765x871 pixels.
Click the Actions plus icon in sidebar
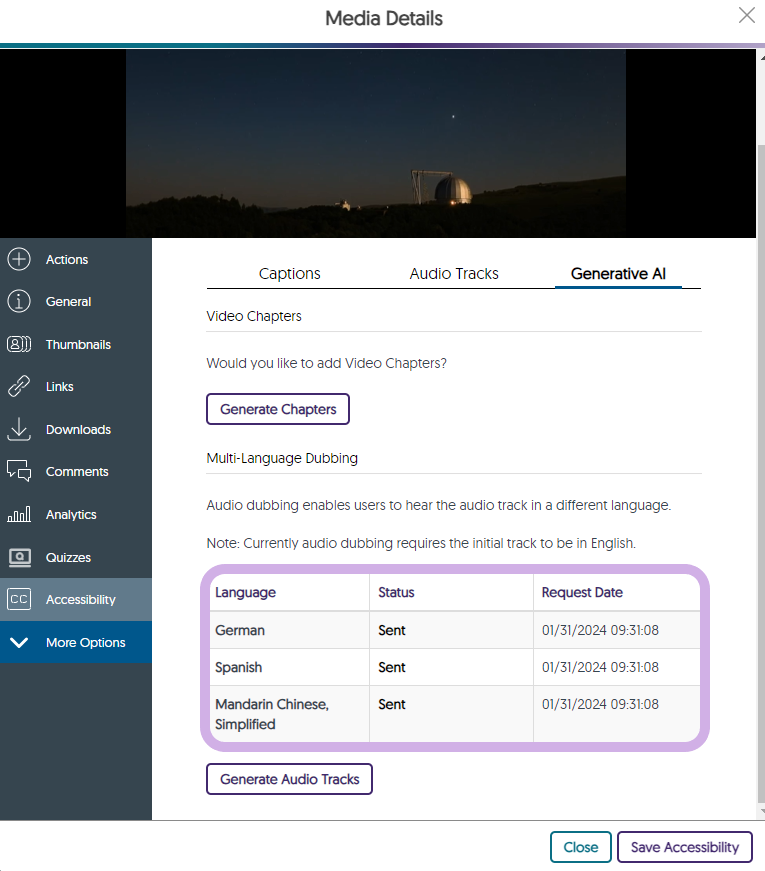19,260
